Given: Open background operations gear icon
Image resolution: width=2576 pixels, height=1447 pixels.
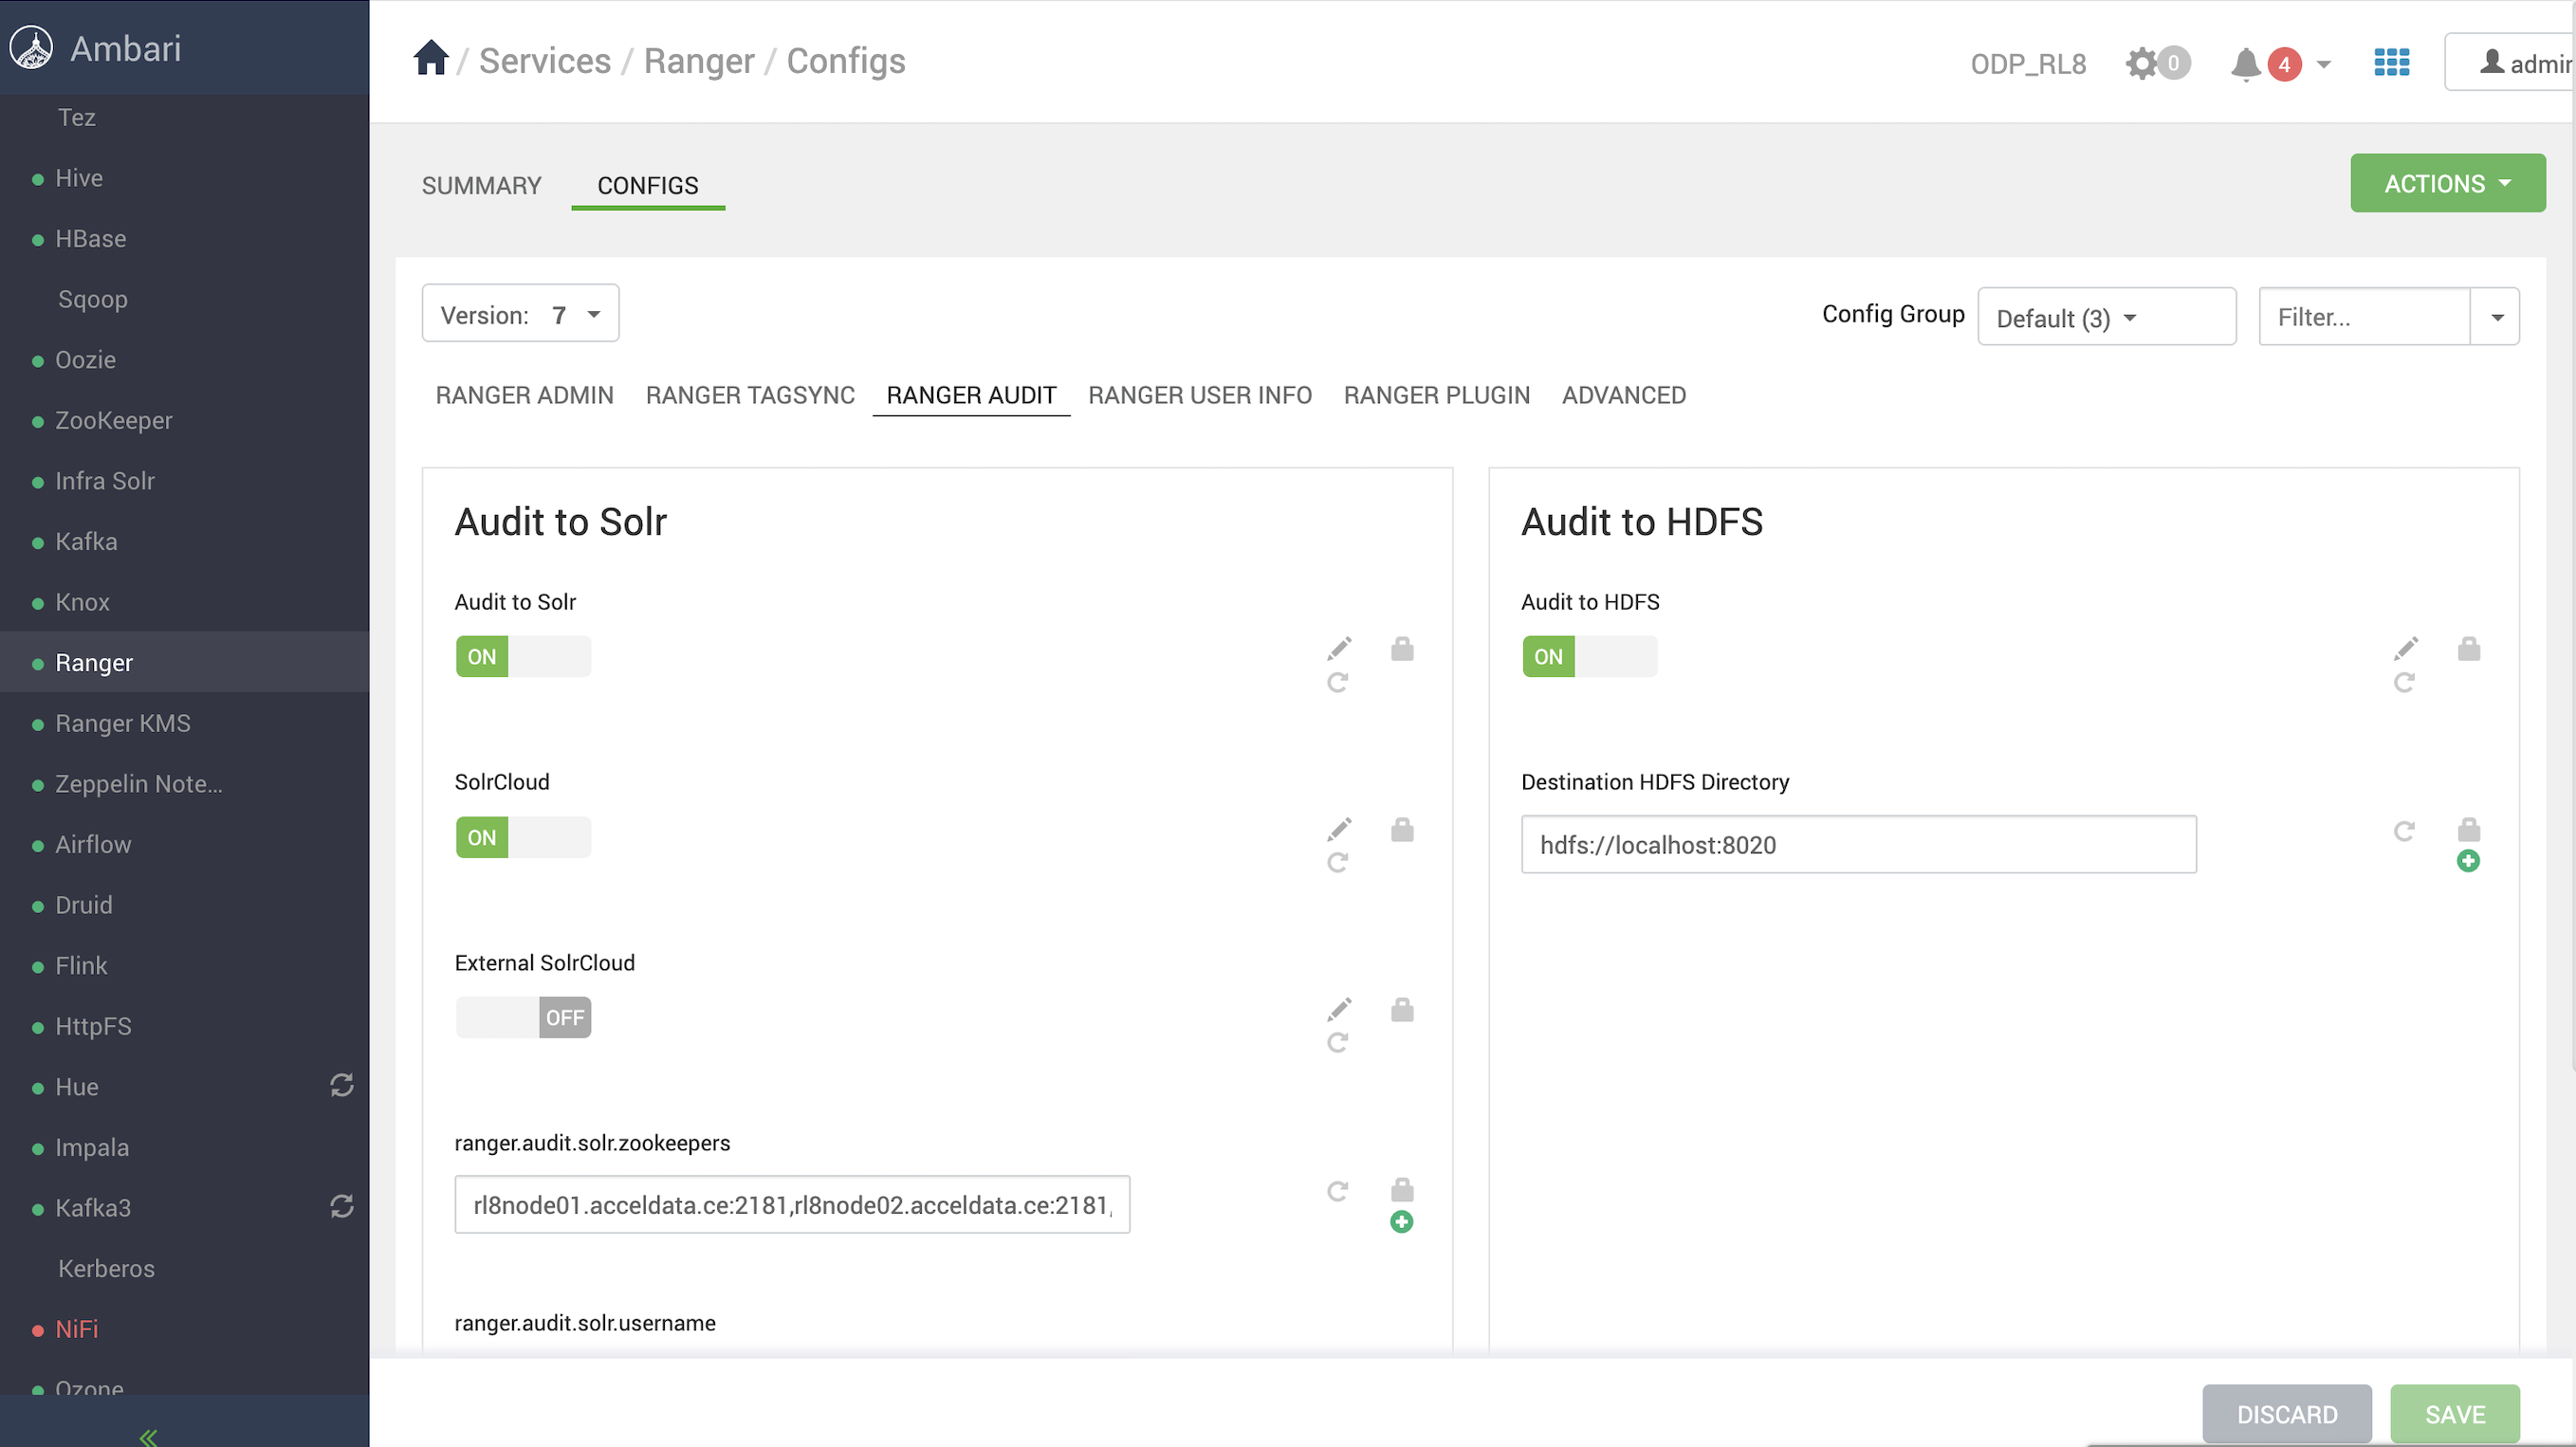Looking at the screenshot, I should [x=2141, y=64].
